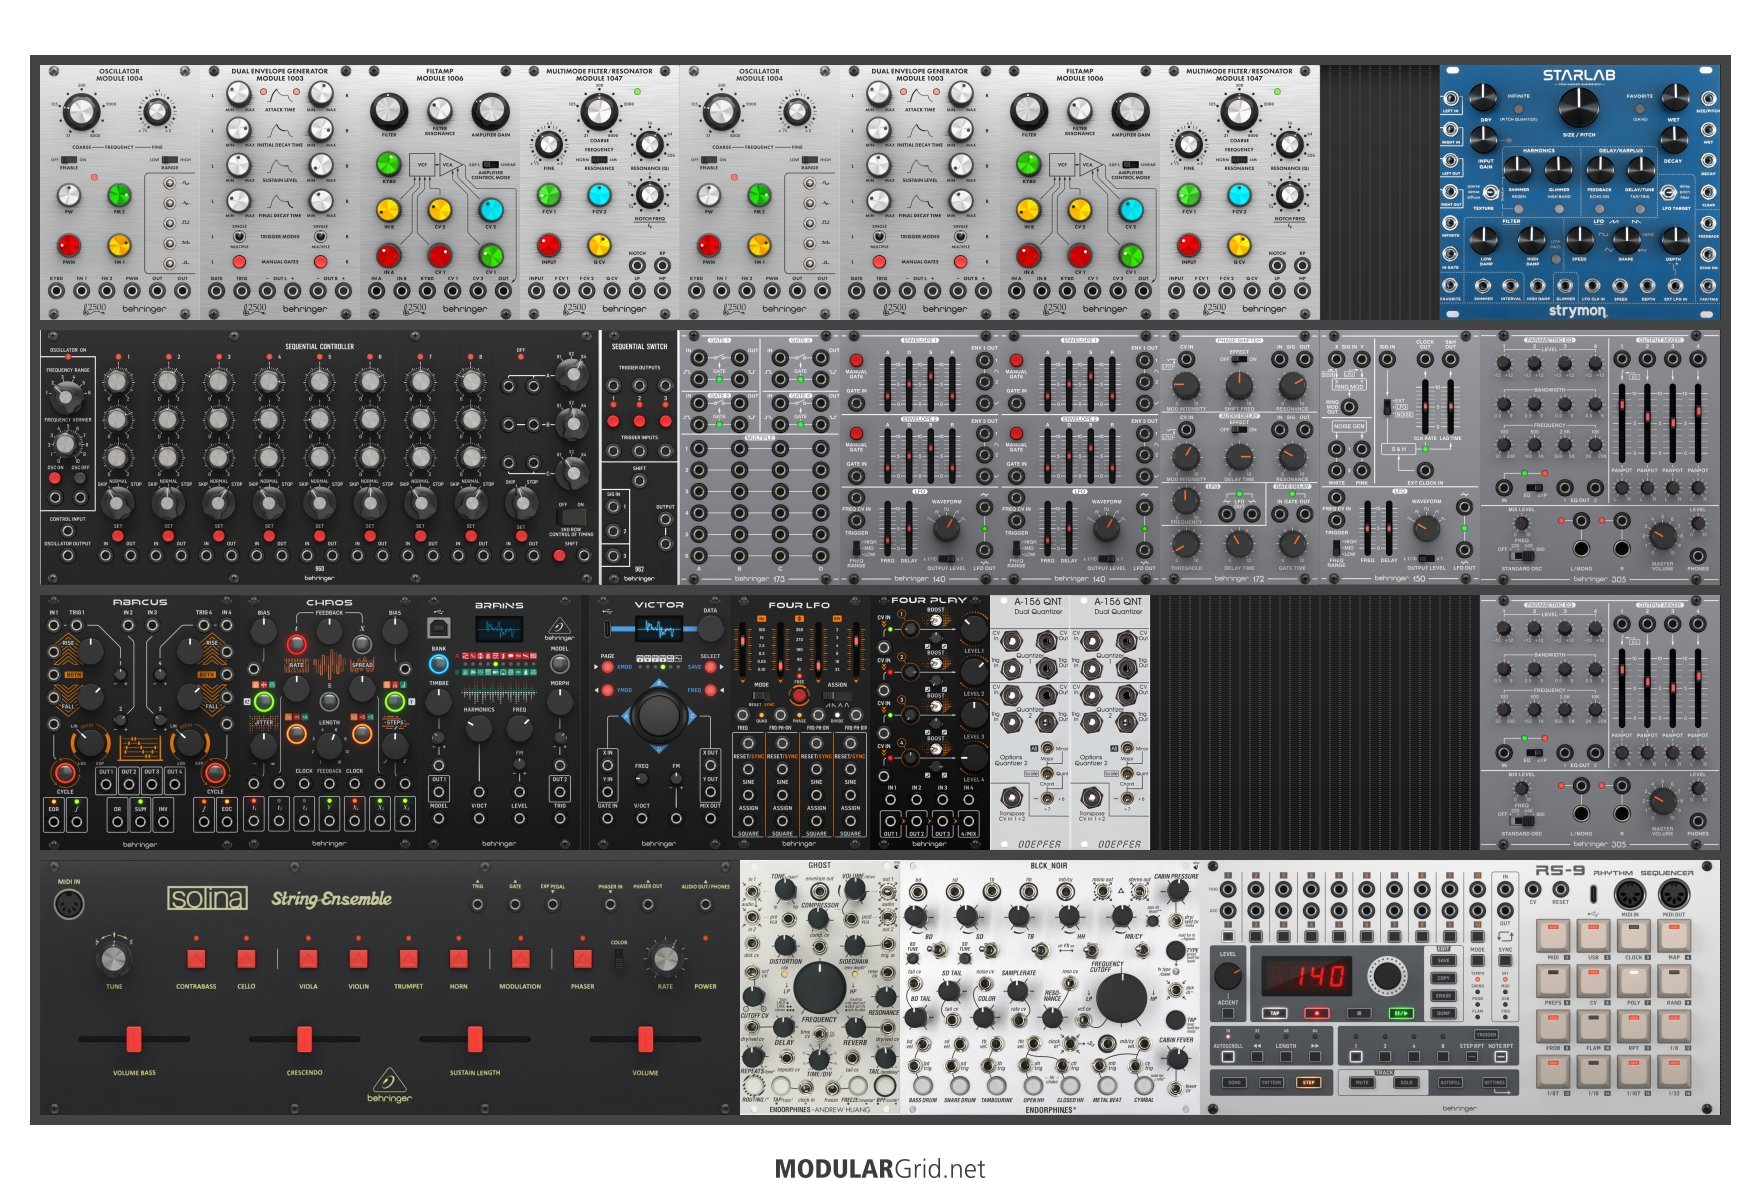Click the Solina VOLUME BASS slider handle

[133, 1040]
